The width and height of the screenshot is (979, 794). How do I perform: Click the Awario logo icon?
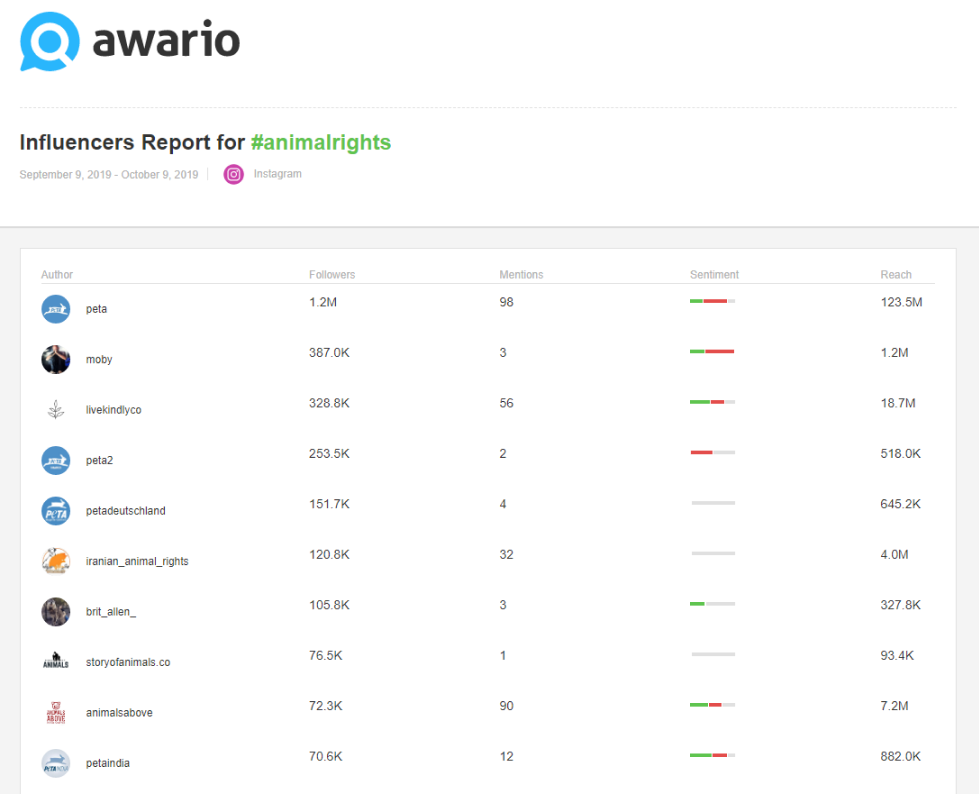coord(50,41)
